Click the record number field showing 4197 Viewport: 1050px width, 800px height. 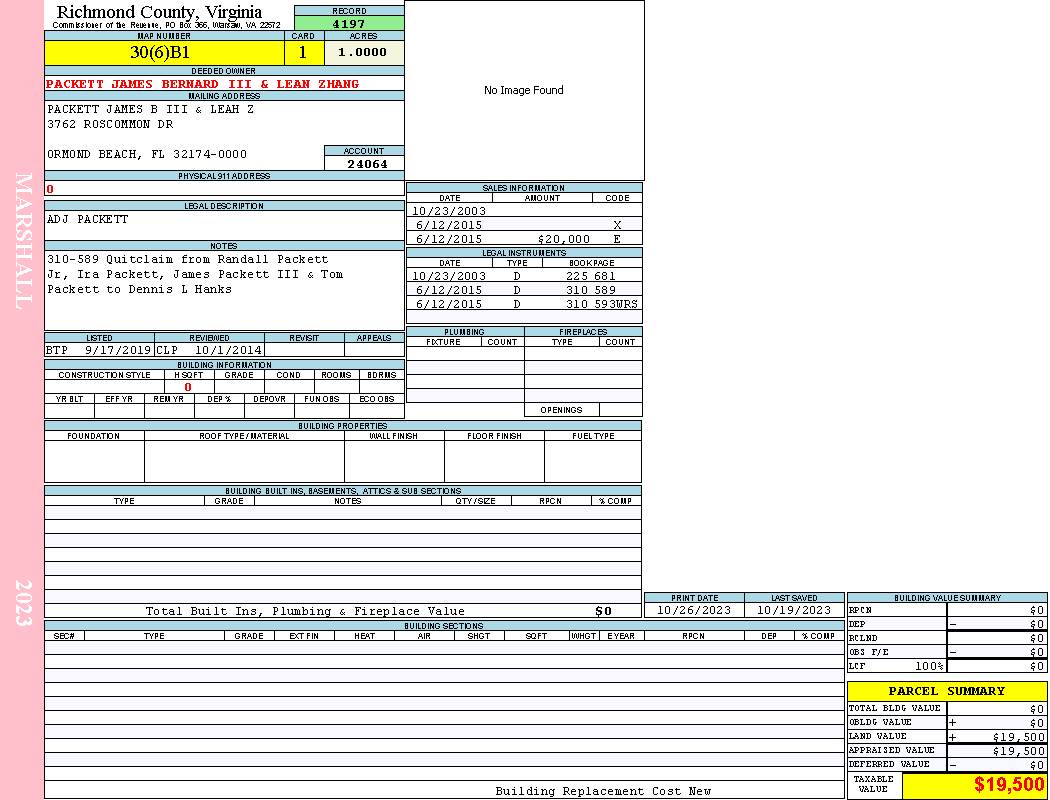click(x=349, y=23)
